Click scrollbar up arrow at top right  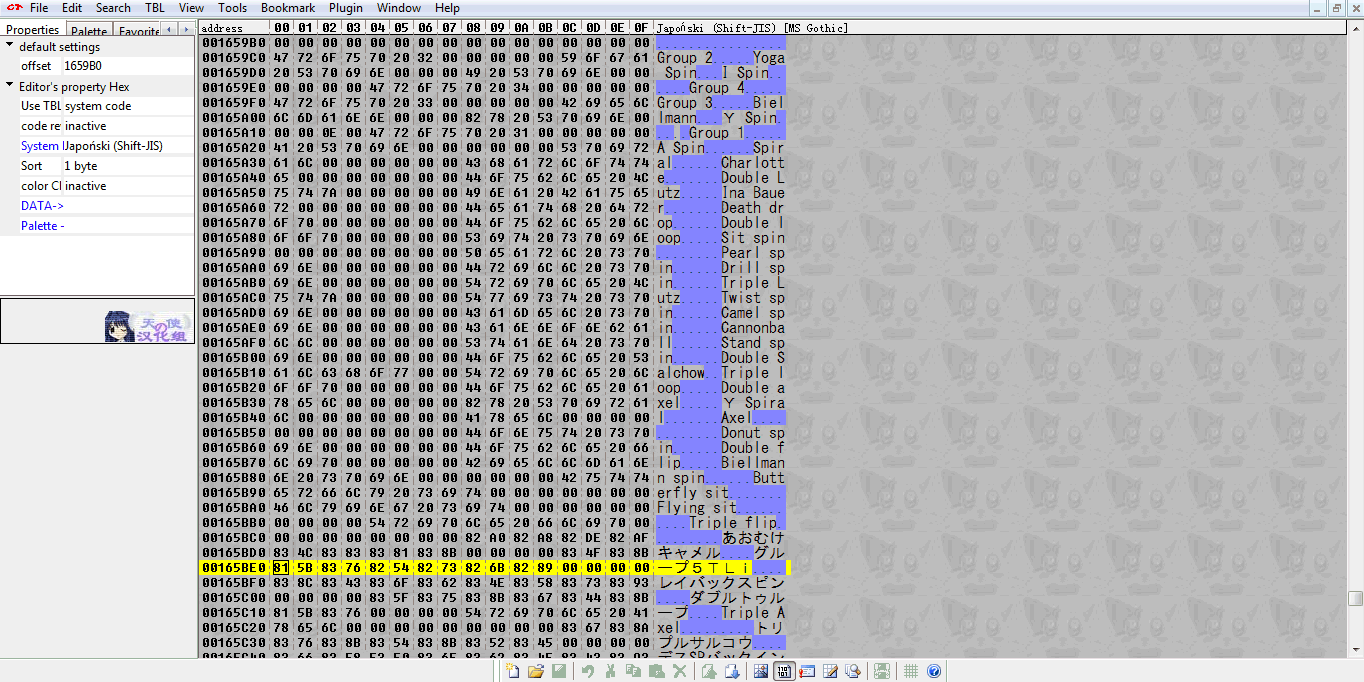coord(1355,28)
